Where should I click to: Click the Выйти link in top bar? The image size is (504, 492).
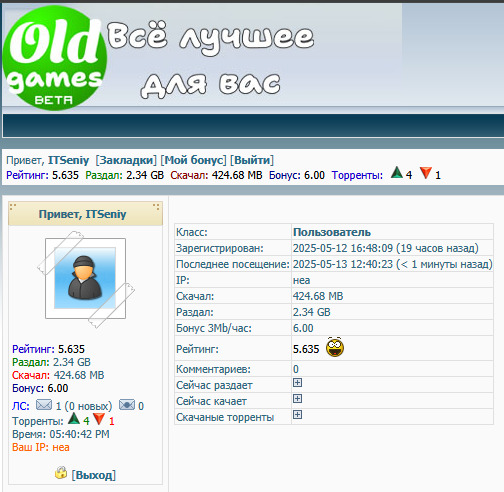pos(252,160)
